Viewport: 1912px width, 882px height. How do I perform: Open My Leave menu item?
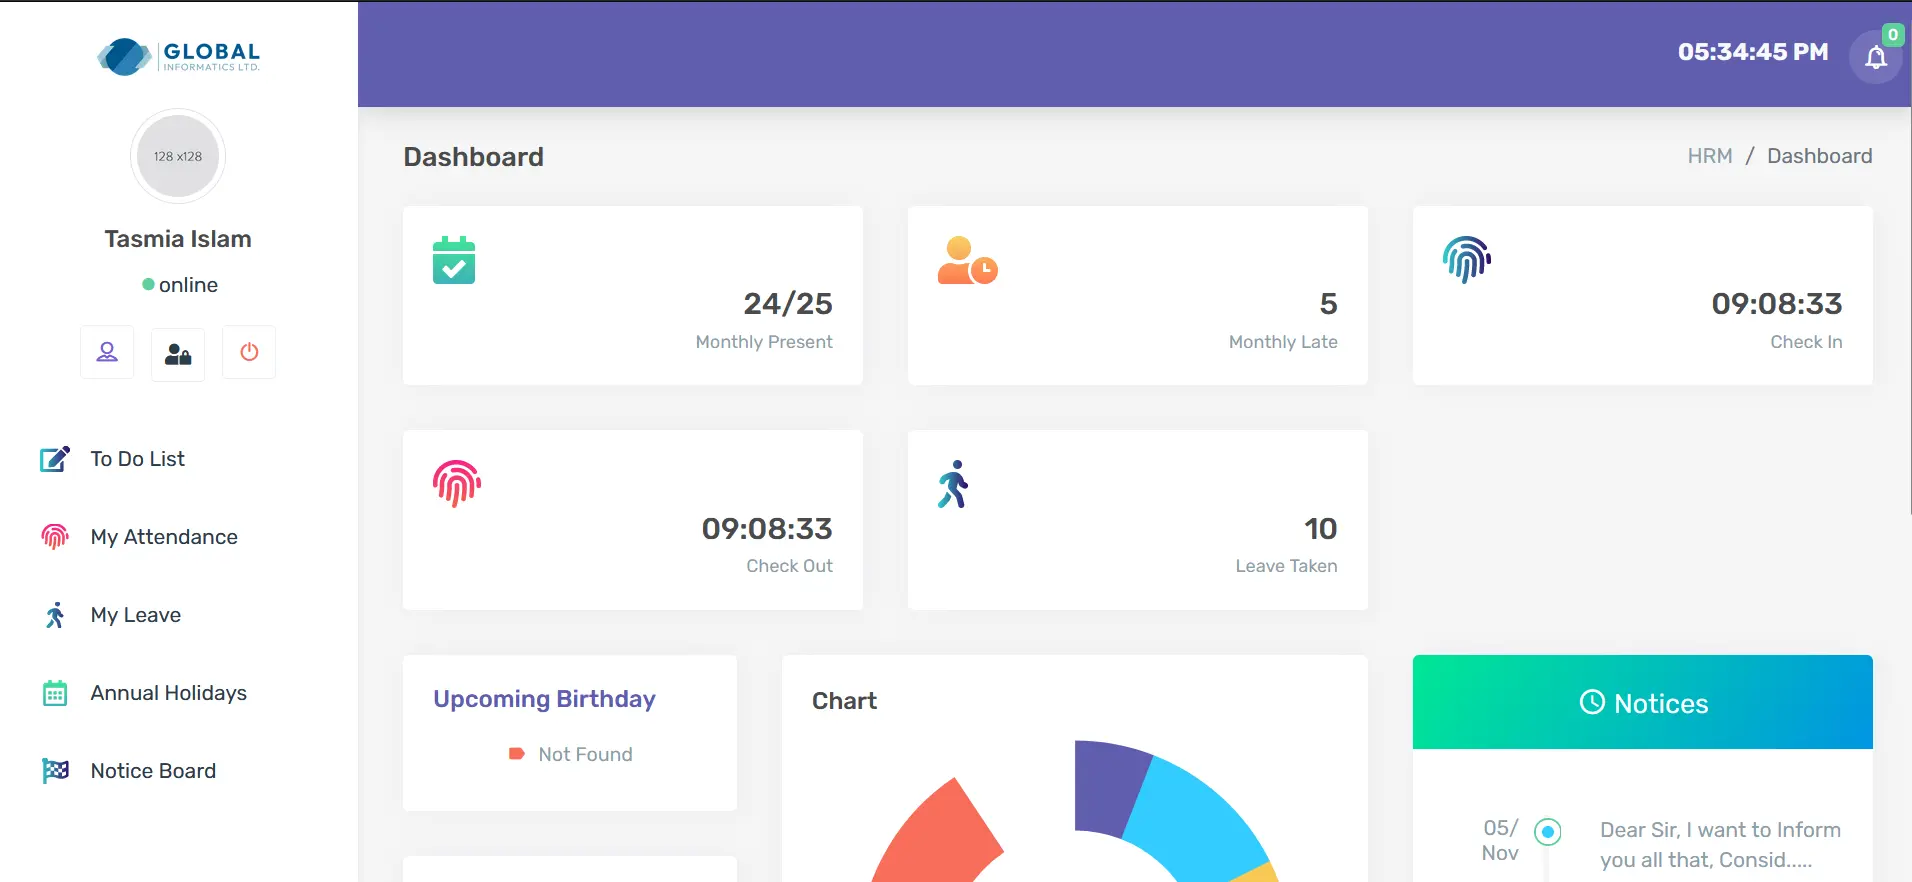pos(135,615)
